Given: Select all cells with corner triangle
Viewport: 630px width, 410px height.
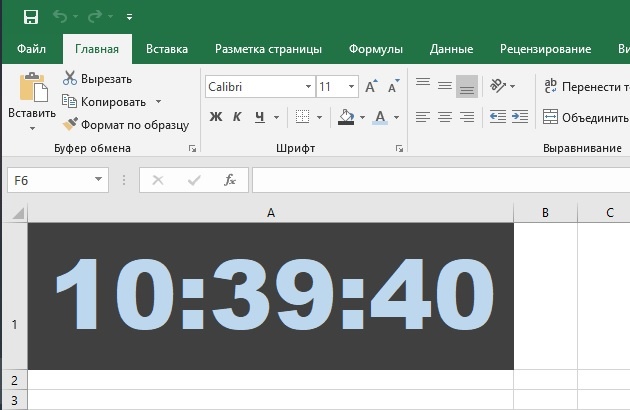Looking at the screenshot, I should click(17, 213).
